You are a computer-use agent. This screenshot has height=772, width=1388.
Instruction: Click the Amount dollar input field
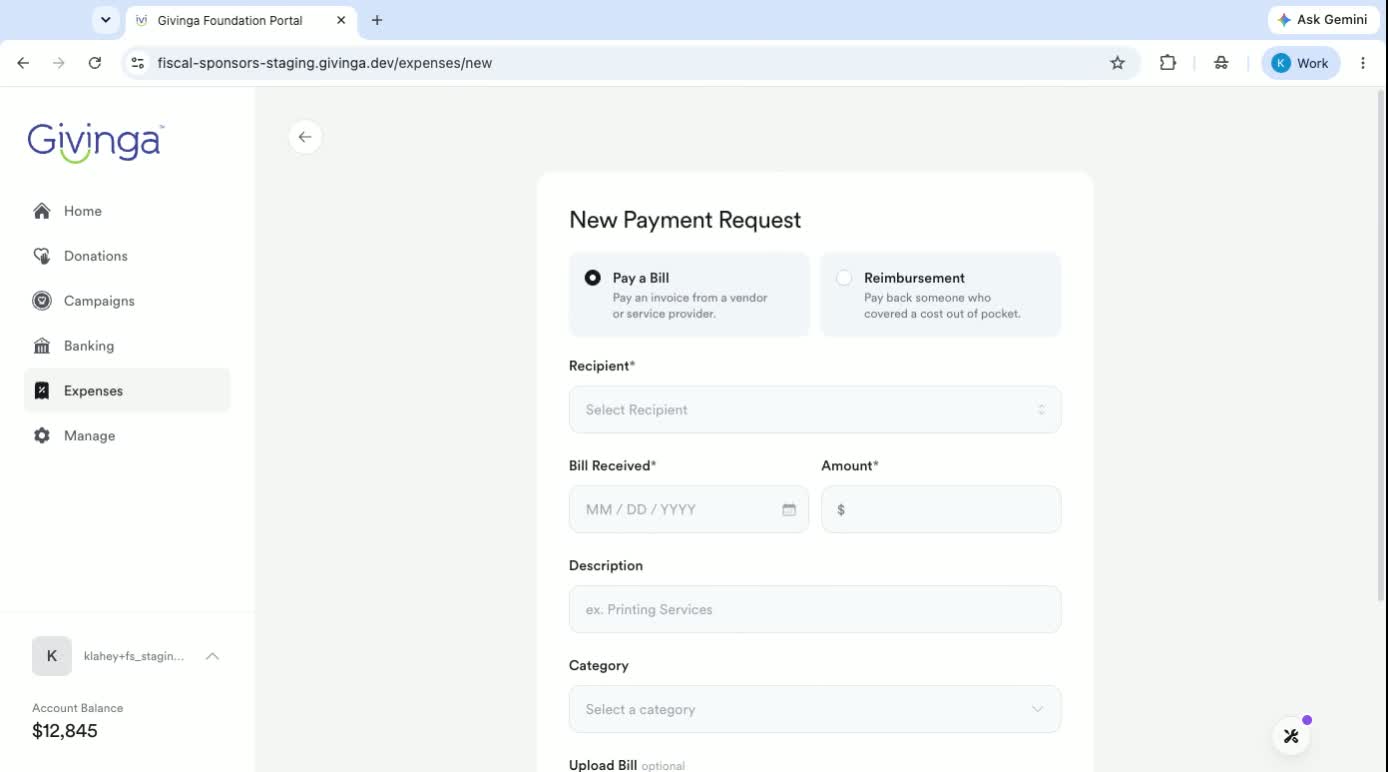click(941, 510)
